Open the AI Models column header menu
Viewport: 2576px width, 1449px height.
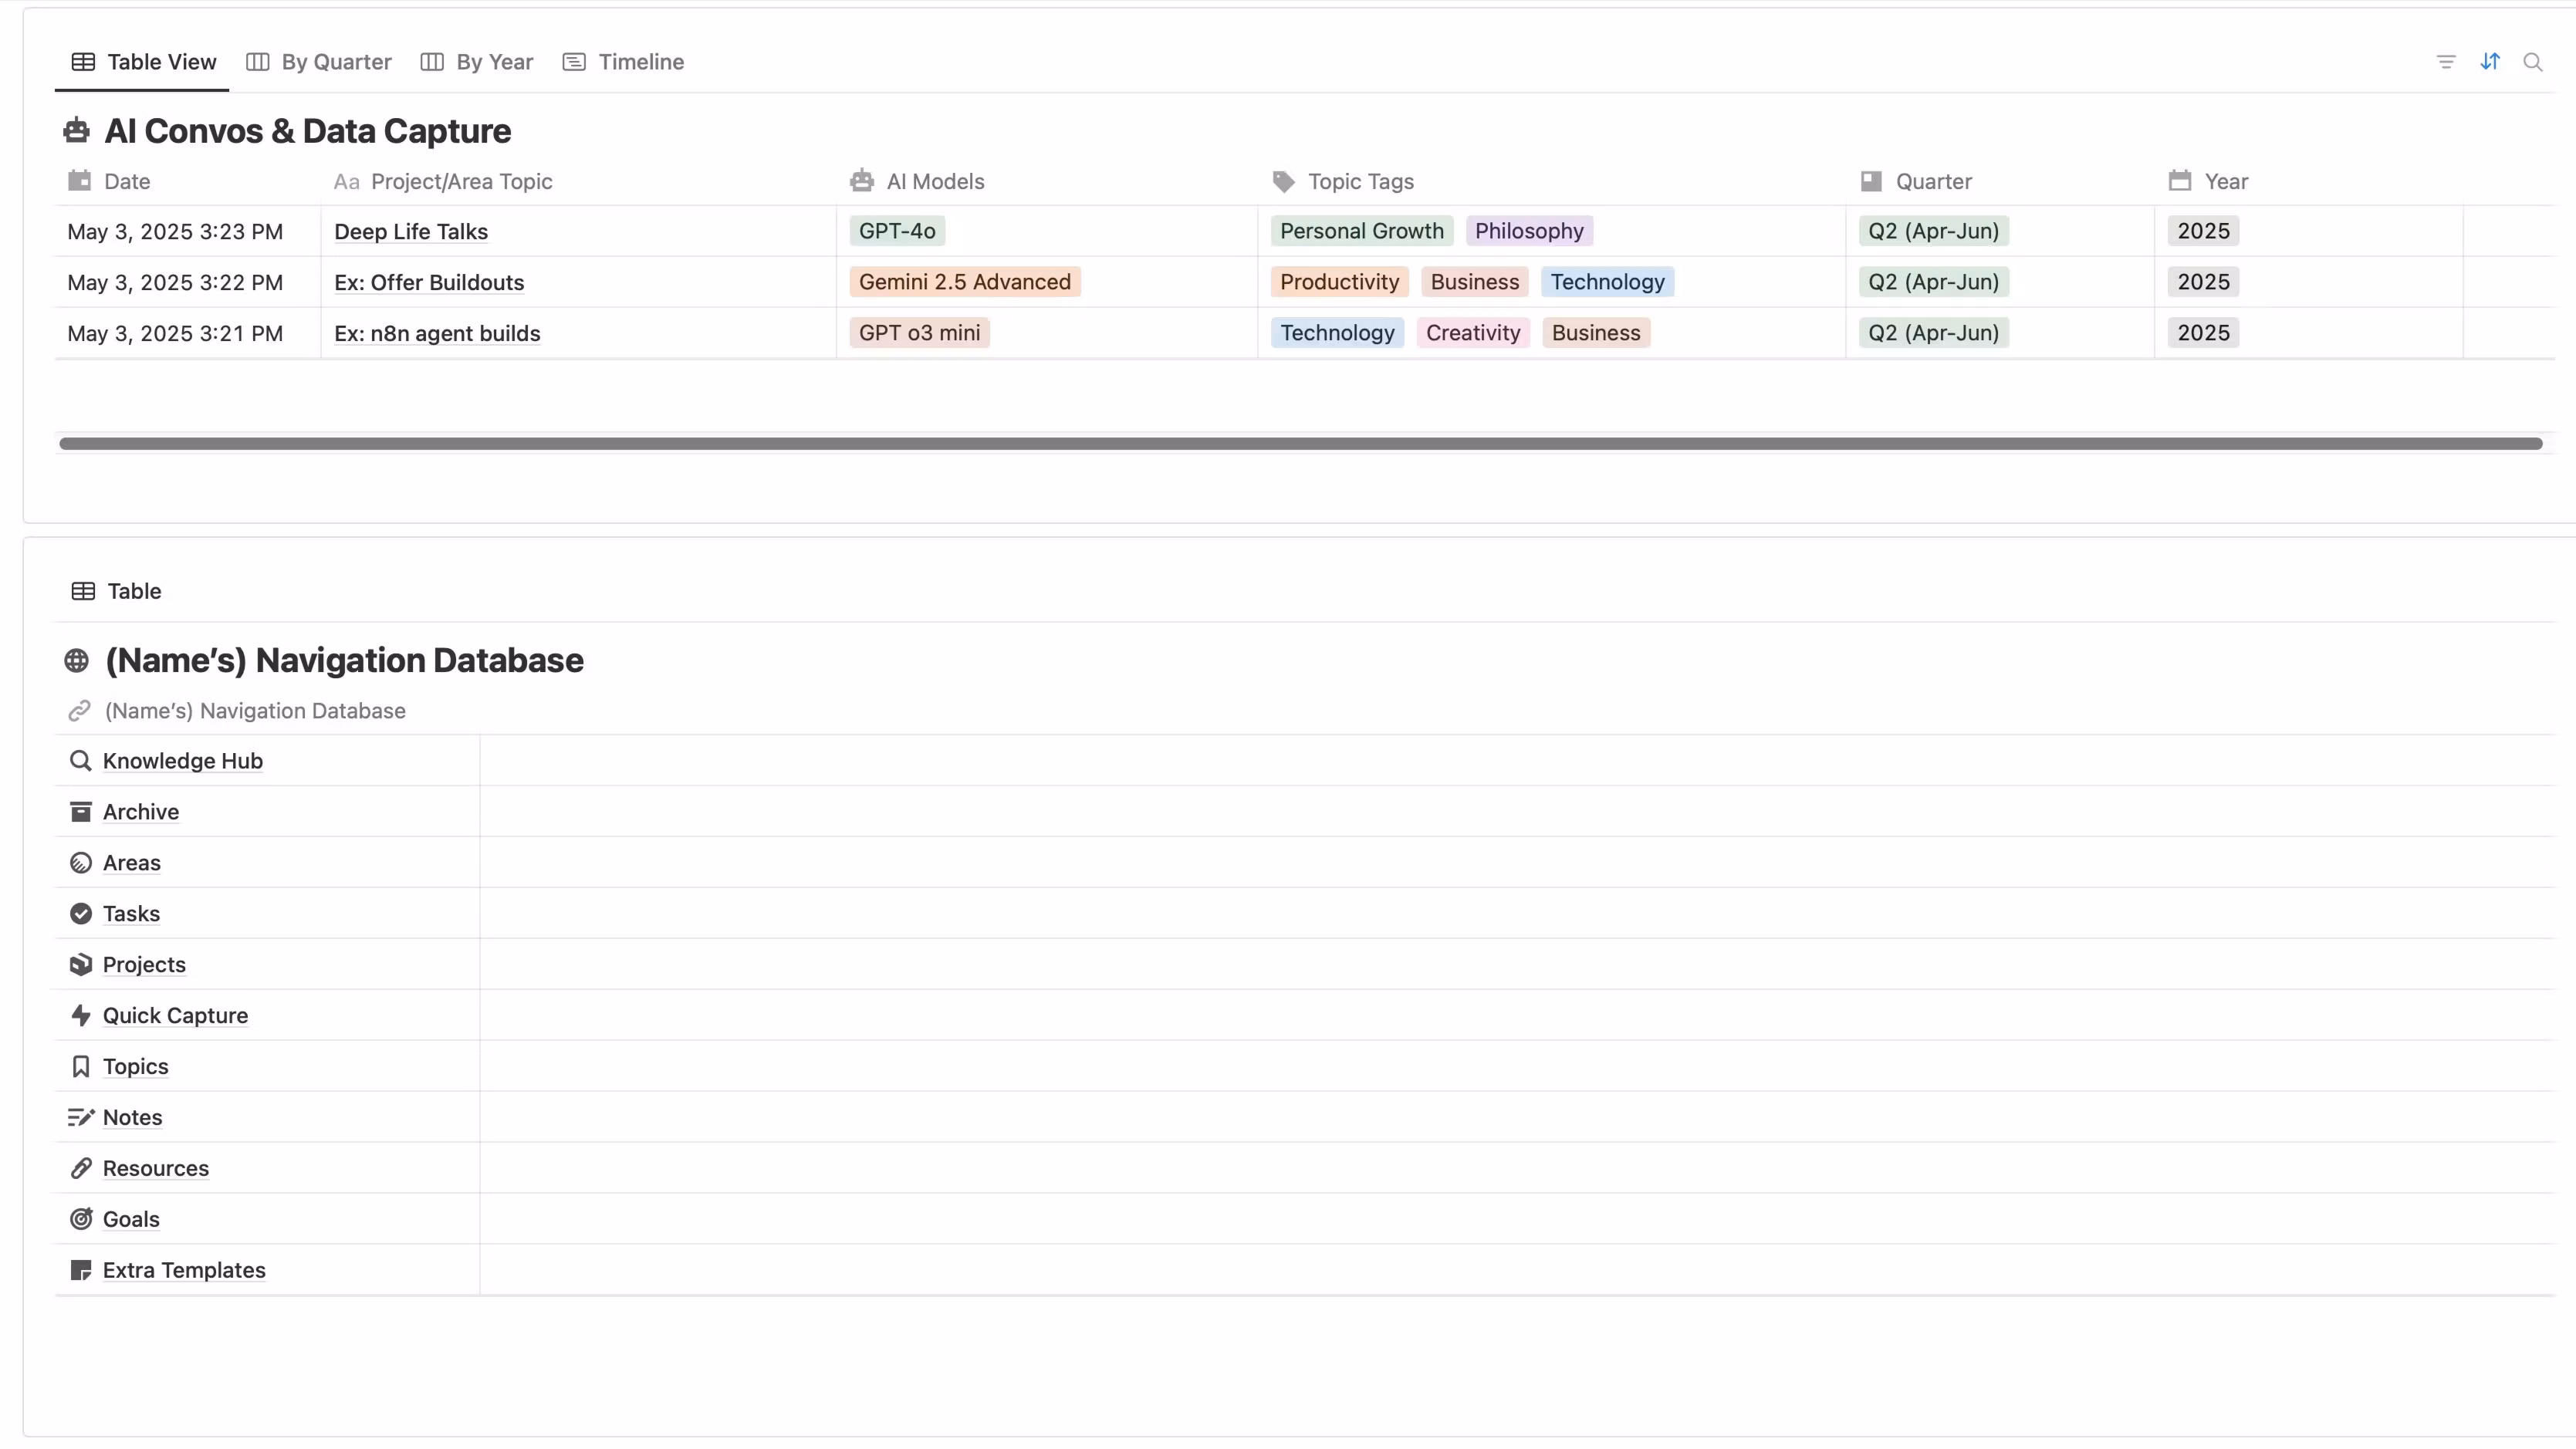point(934,182)
